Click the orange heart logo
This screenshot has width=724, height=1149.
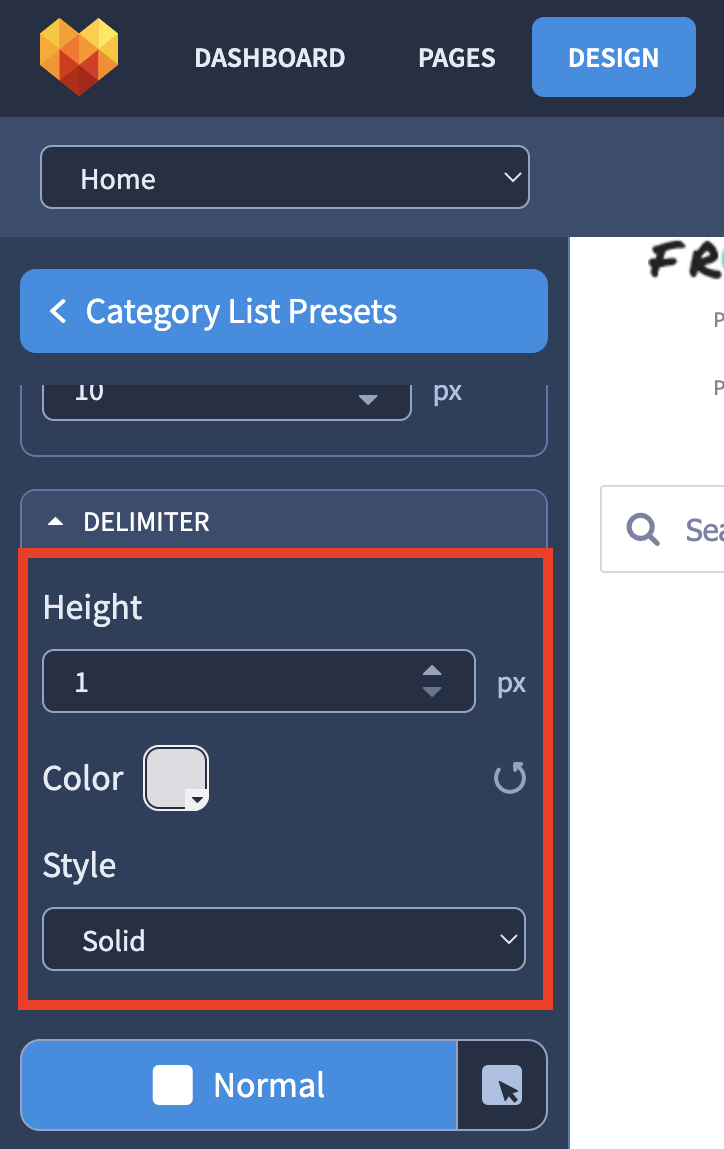(79, 57)
